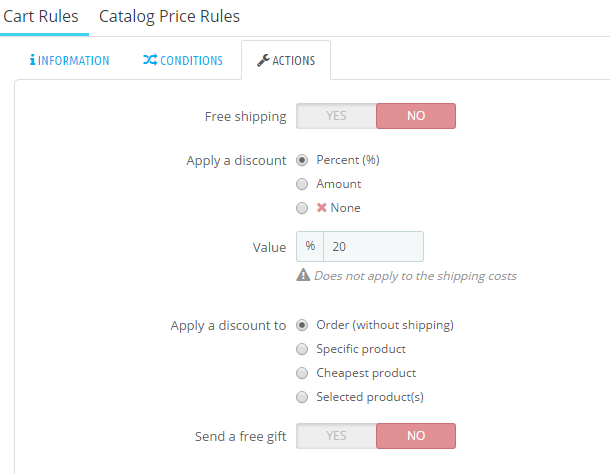This screenshot has height=474, width=610.
Task: Click the warning triangle icon below Value
Action: (x=303, y=275)
